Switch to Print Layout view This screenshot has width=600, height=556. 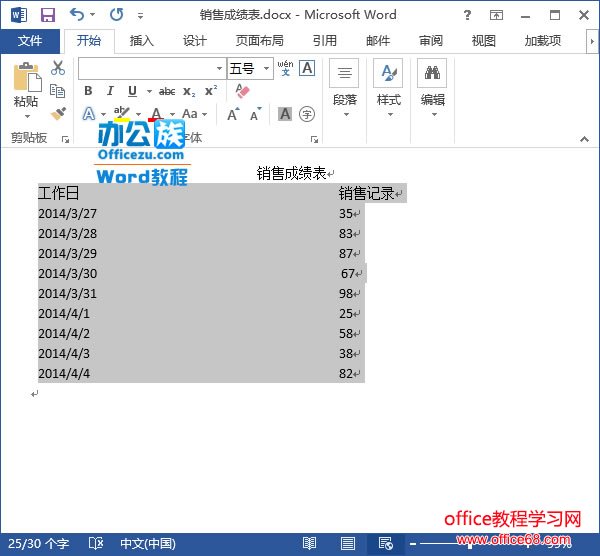click(x=347, y=543)
